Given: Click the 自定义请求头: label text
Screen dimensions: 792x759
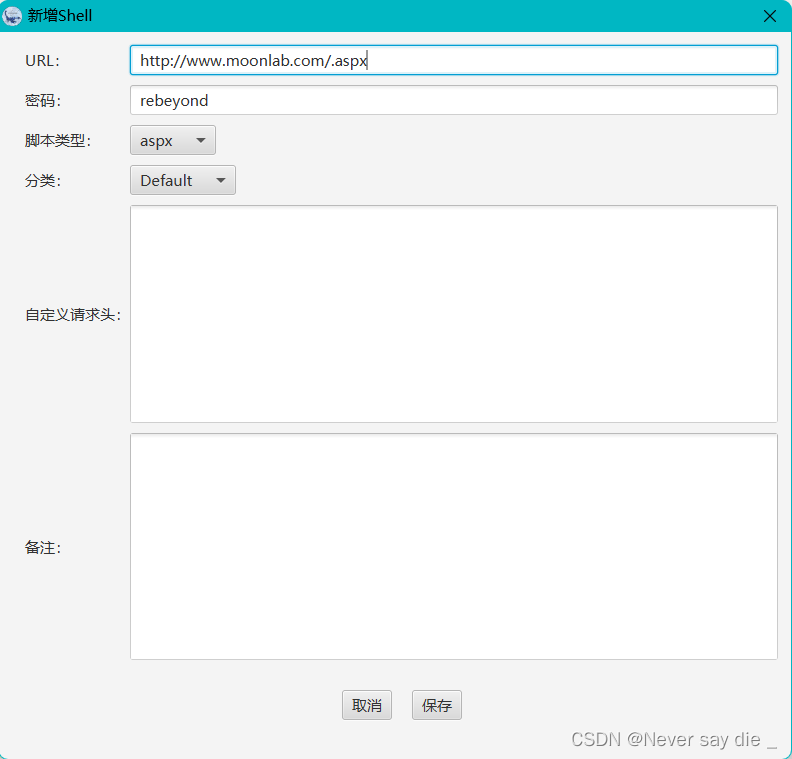Looking at the screenshot, I should click(73, 315).
